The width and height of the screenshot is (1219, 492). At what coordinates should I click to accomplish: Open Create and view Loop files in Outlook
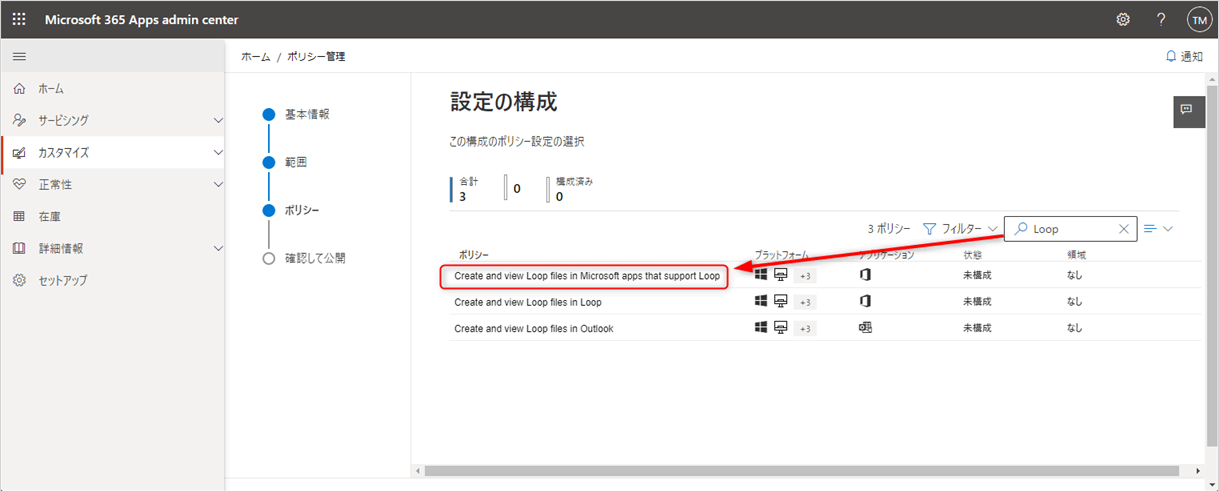coord(534,328)
